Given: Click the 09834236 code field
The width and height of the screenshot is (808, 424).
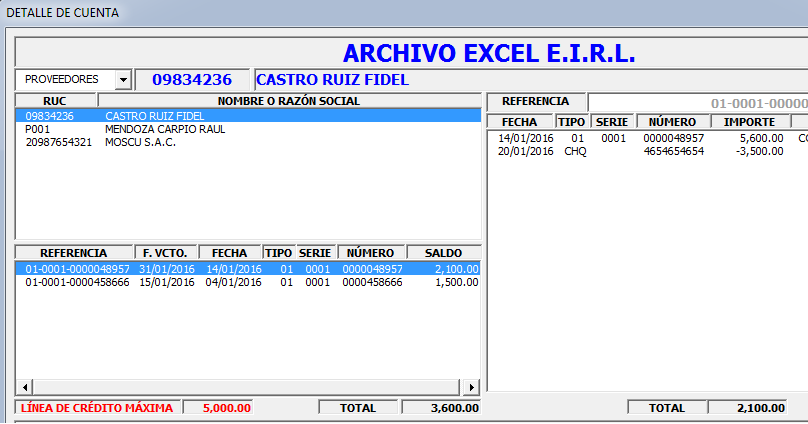Looking at the screenshot, I should 192,80.
